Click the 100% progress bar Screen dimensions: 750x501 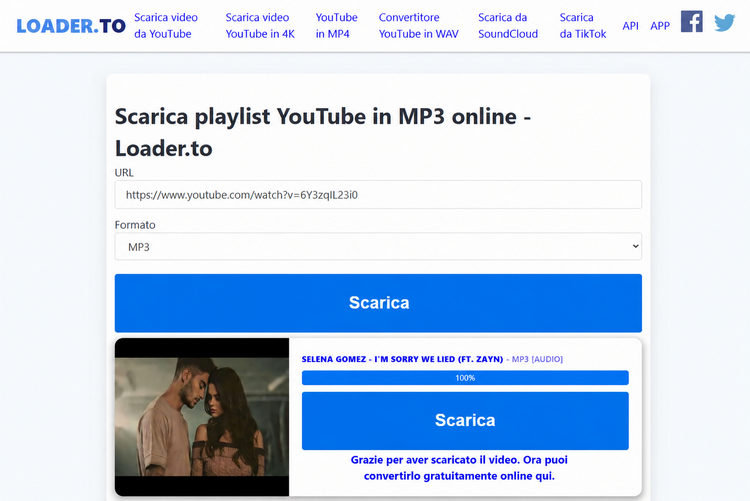coord(465,378)
